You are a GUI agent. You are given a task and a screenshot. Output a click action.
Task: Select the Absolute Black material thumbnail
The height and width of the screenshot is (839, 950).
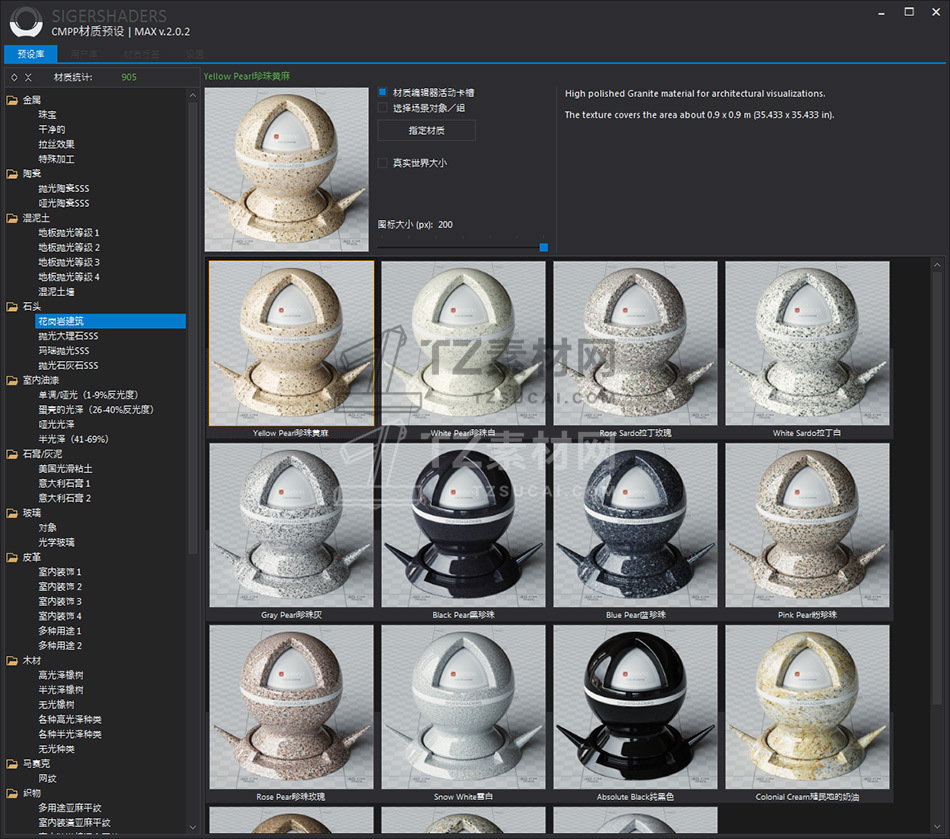[636, 707]
